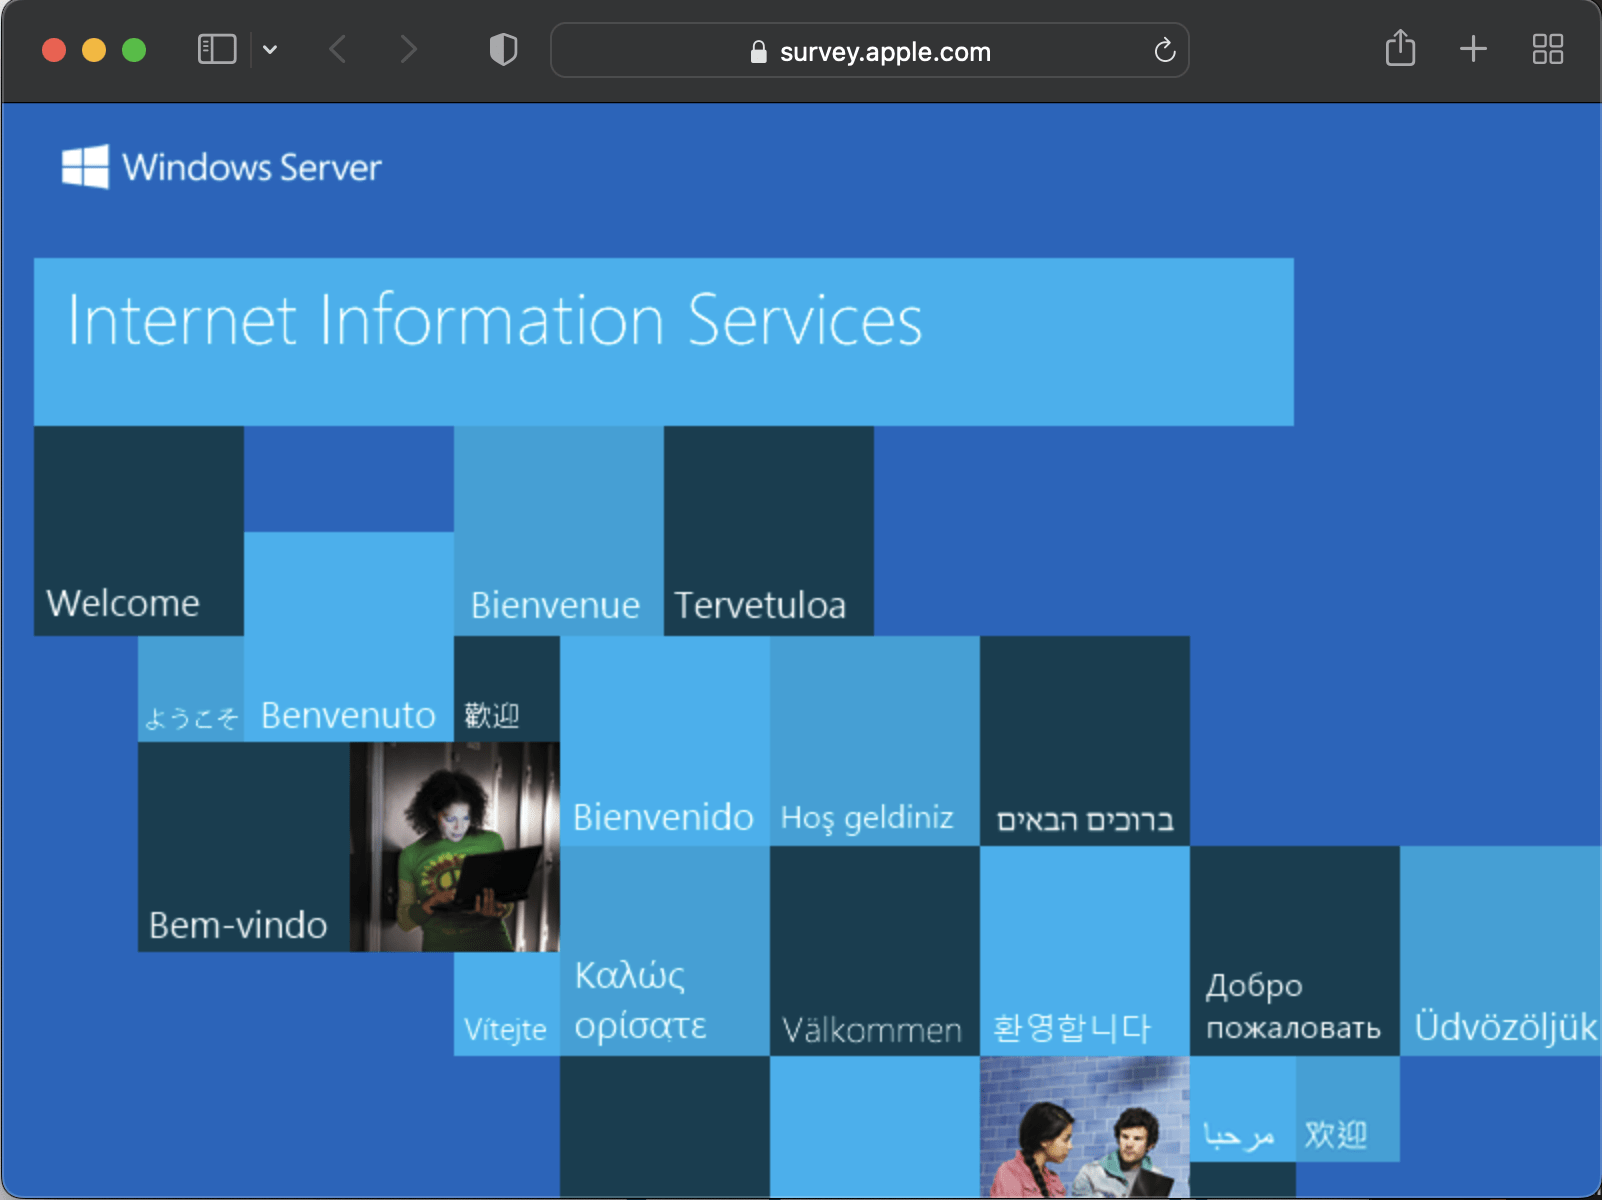Click the Vítejte tile
This screenshot has height=1200, width=1602.
tap(507, 1004)
